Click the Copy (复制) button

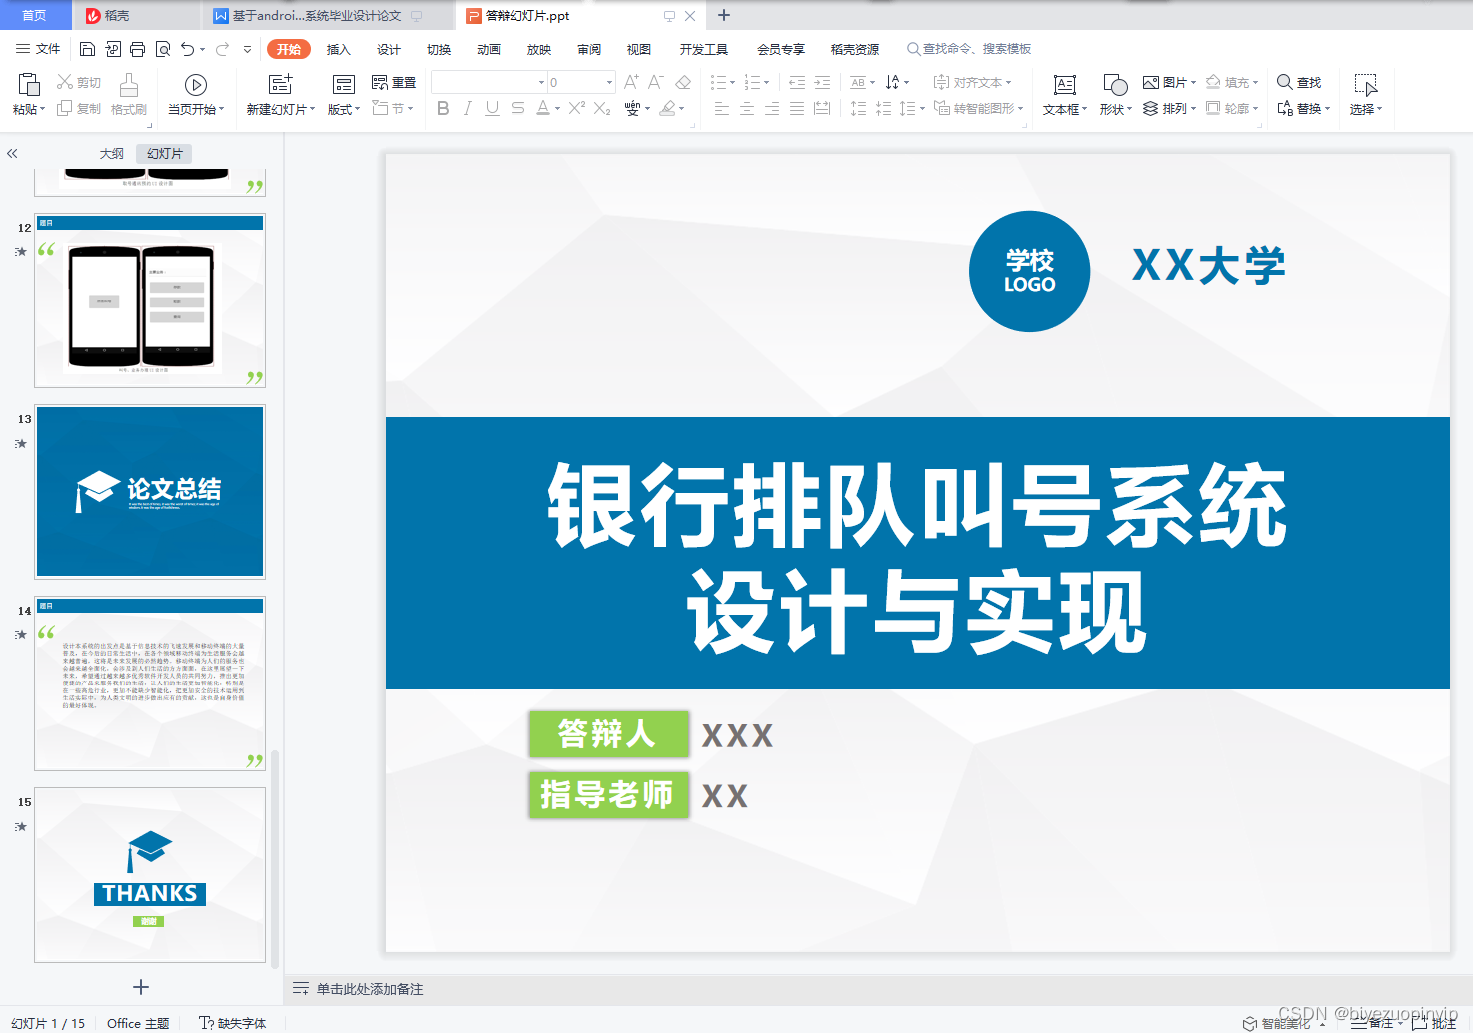tap(78, 108)
